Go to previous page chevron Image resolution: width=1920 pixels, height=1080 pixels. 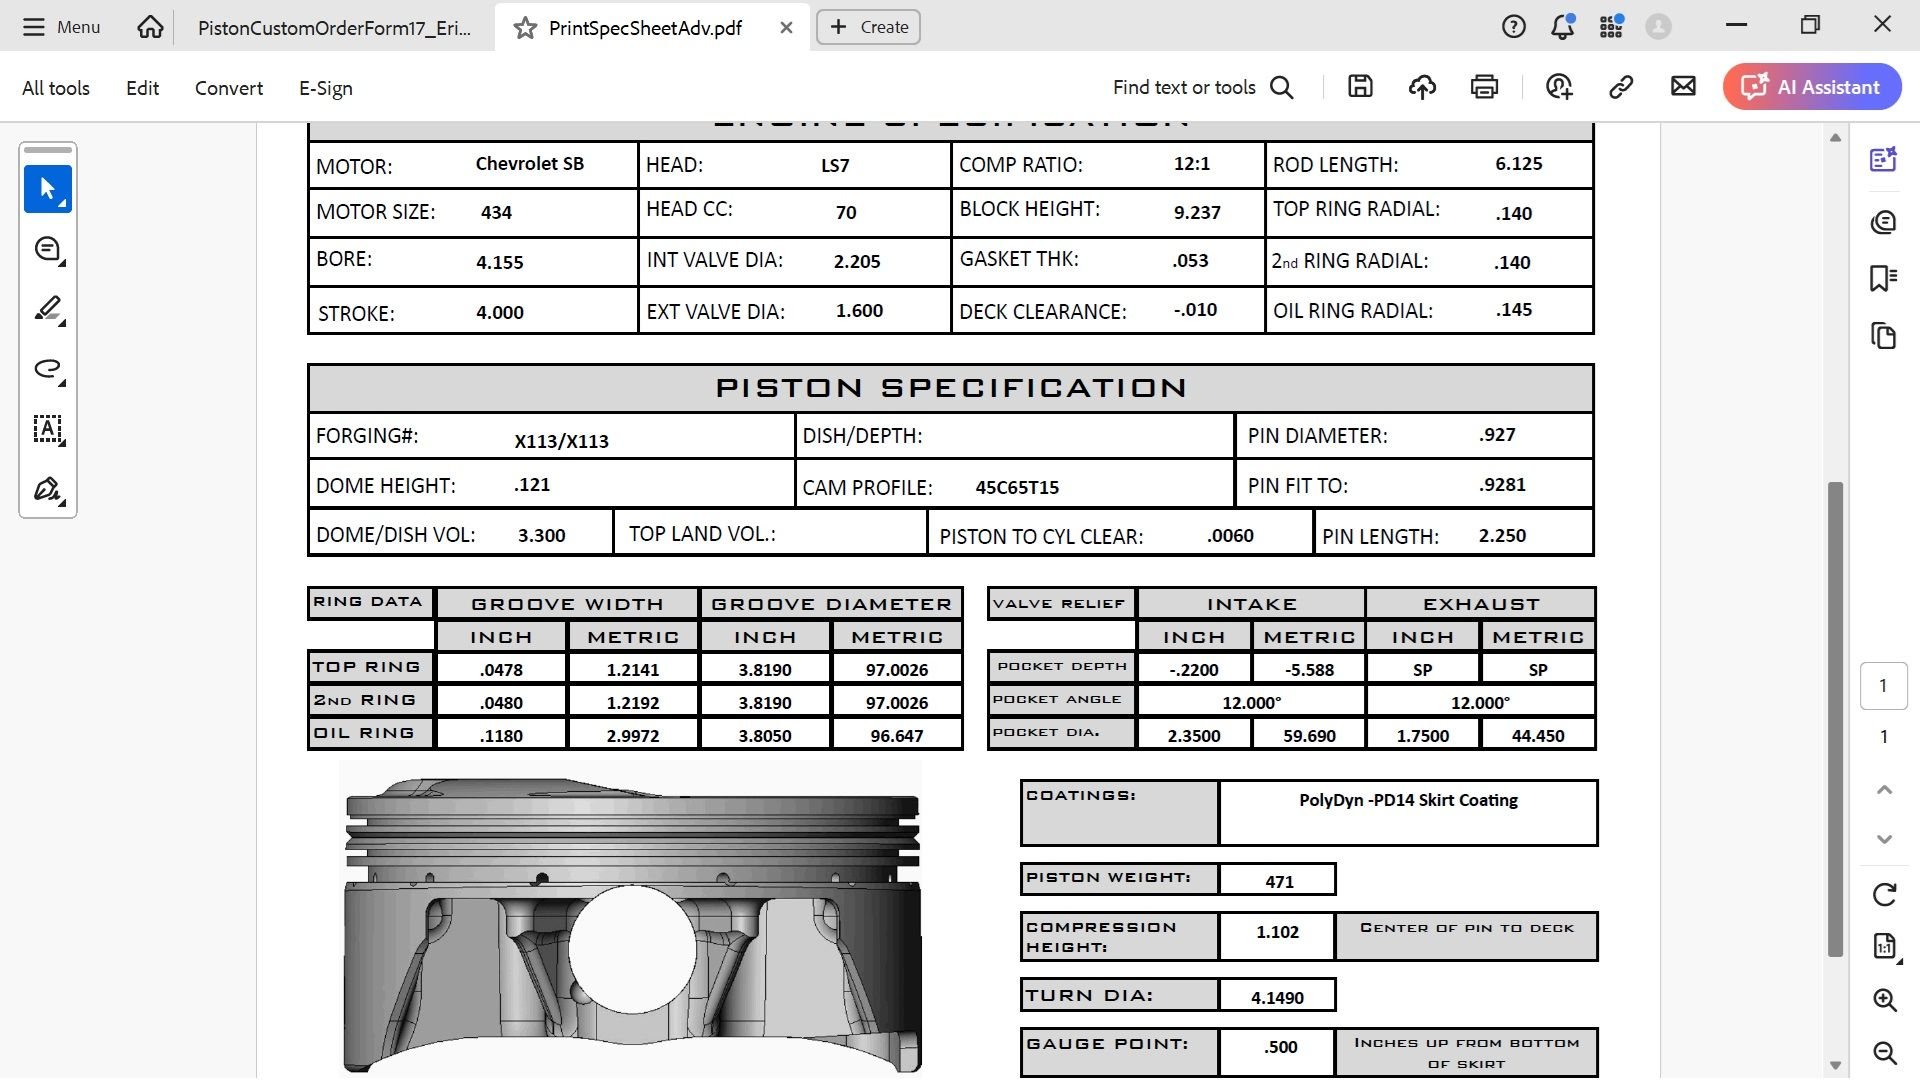[1884, 790]
